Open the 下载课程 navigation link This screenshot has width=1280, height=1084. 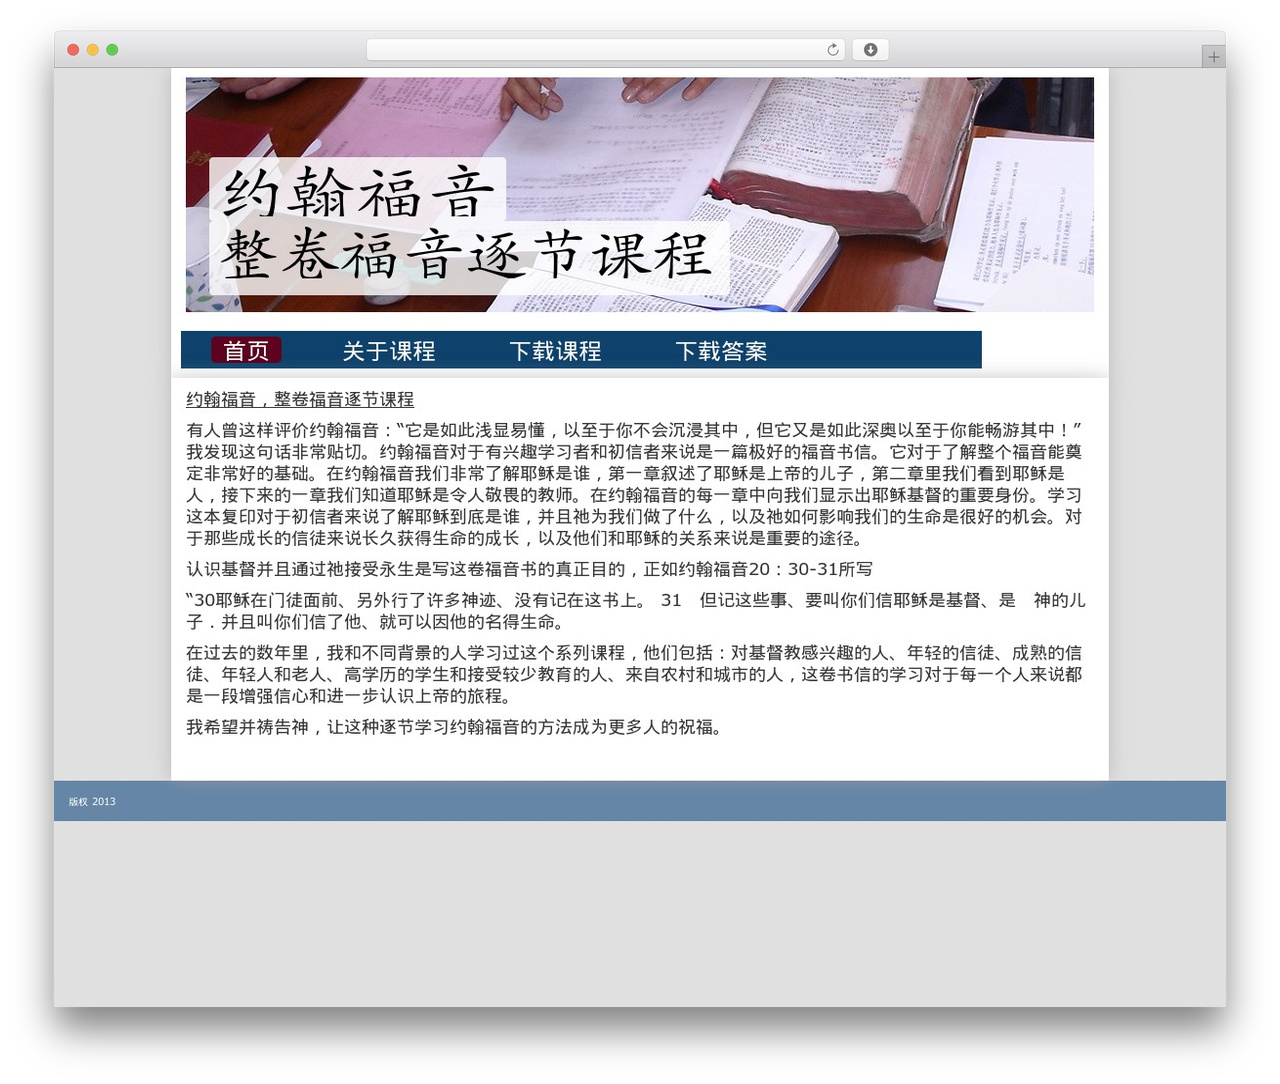point(555,351)
